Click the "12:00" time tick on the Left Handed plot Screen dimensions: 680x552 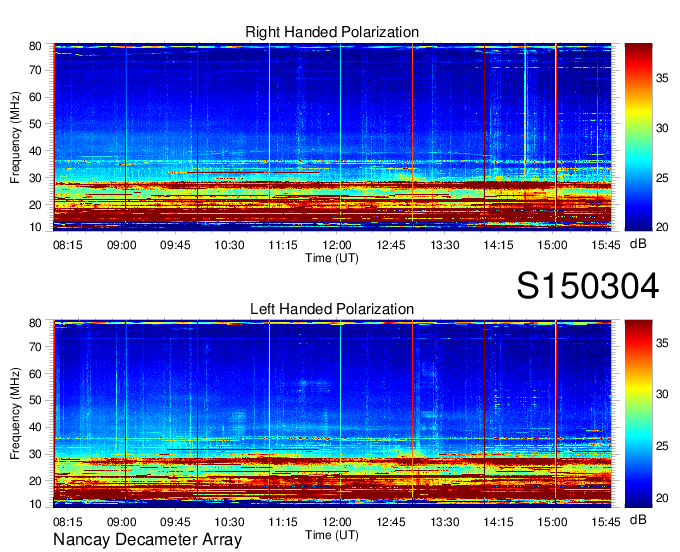point(337,522)
